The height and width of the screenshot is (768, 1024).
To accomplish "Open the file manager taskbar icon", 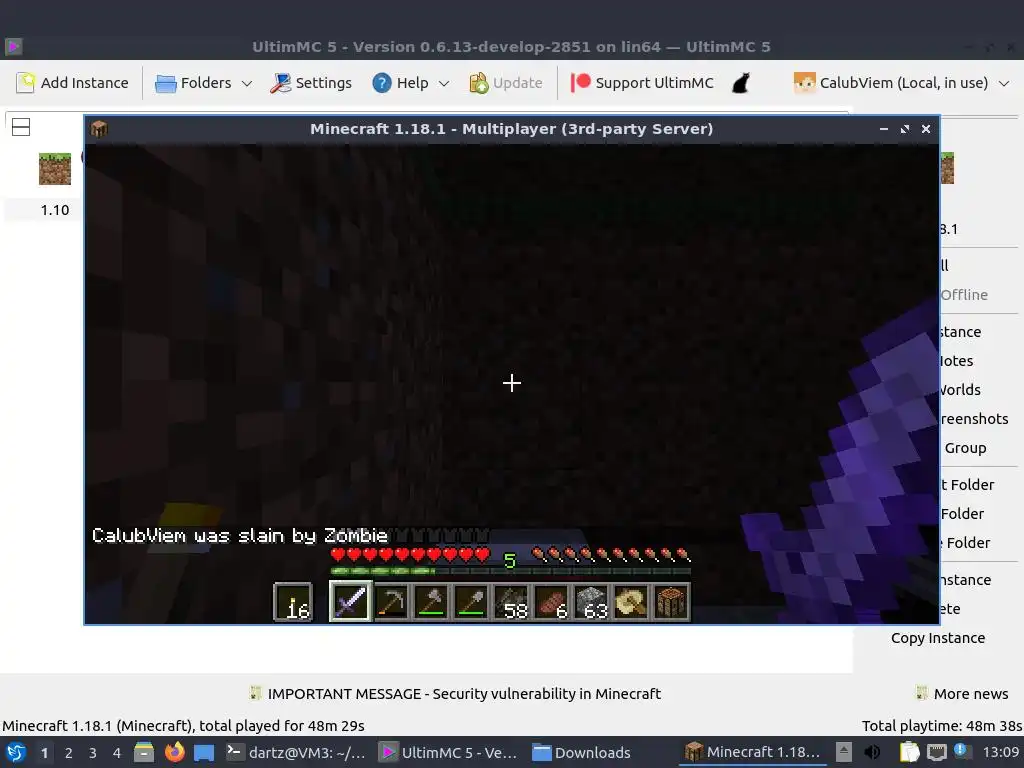I will point(144,753).
